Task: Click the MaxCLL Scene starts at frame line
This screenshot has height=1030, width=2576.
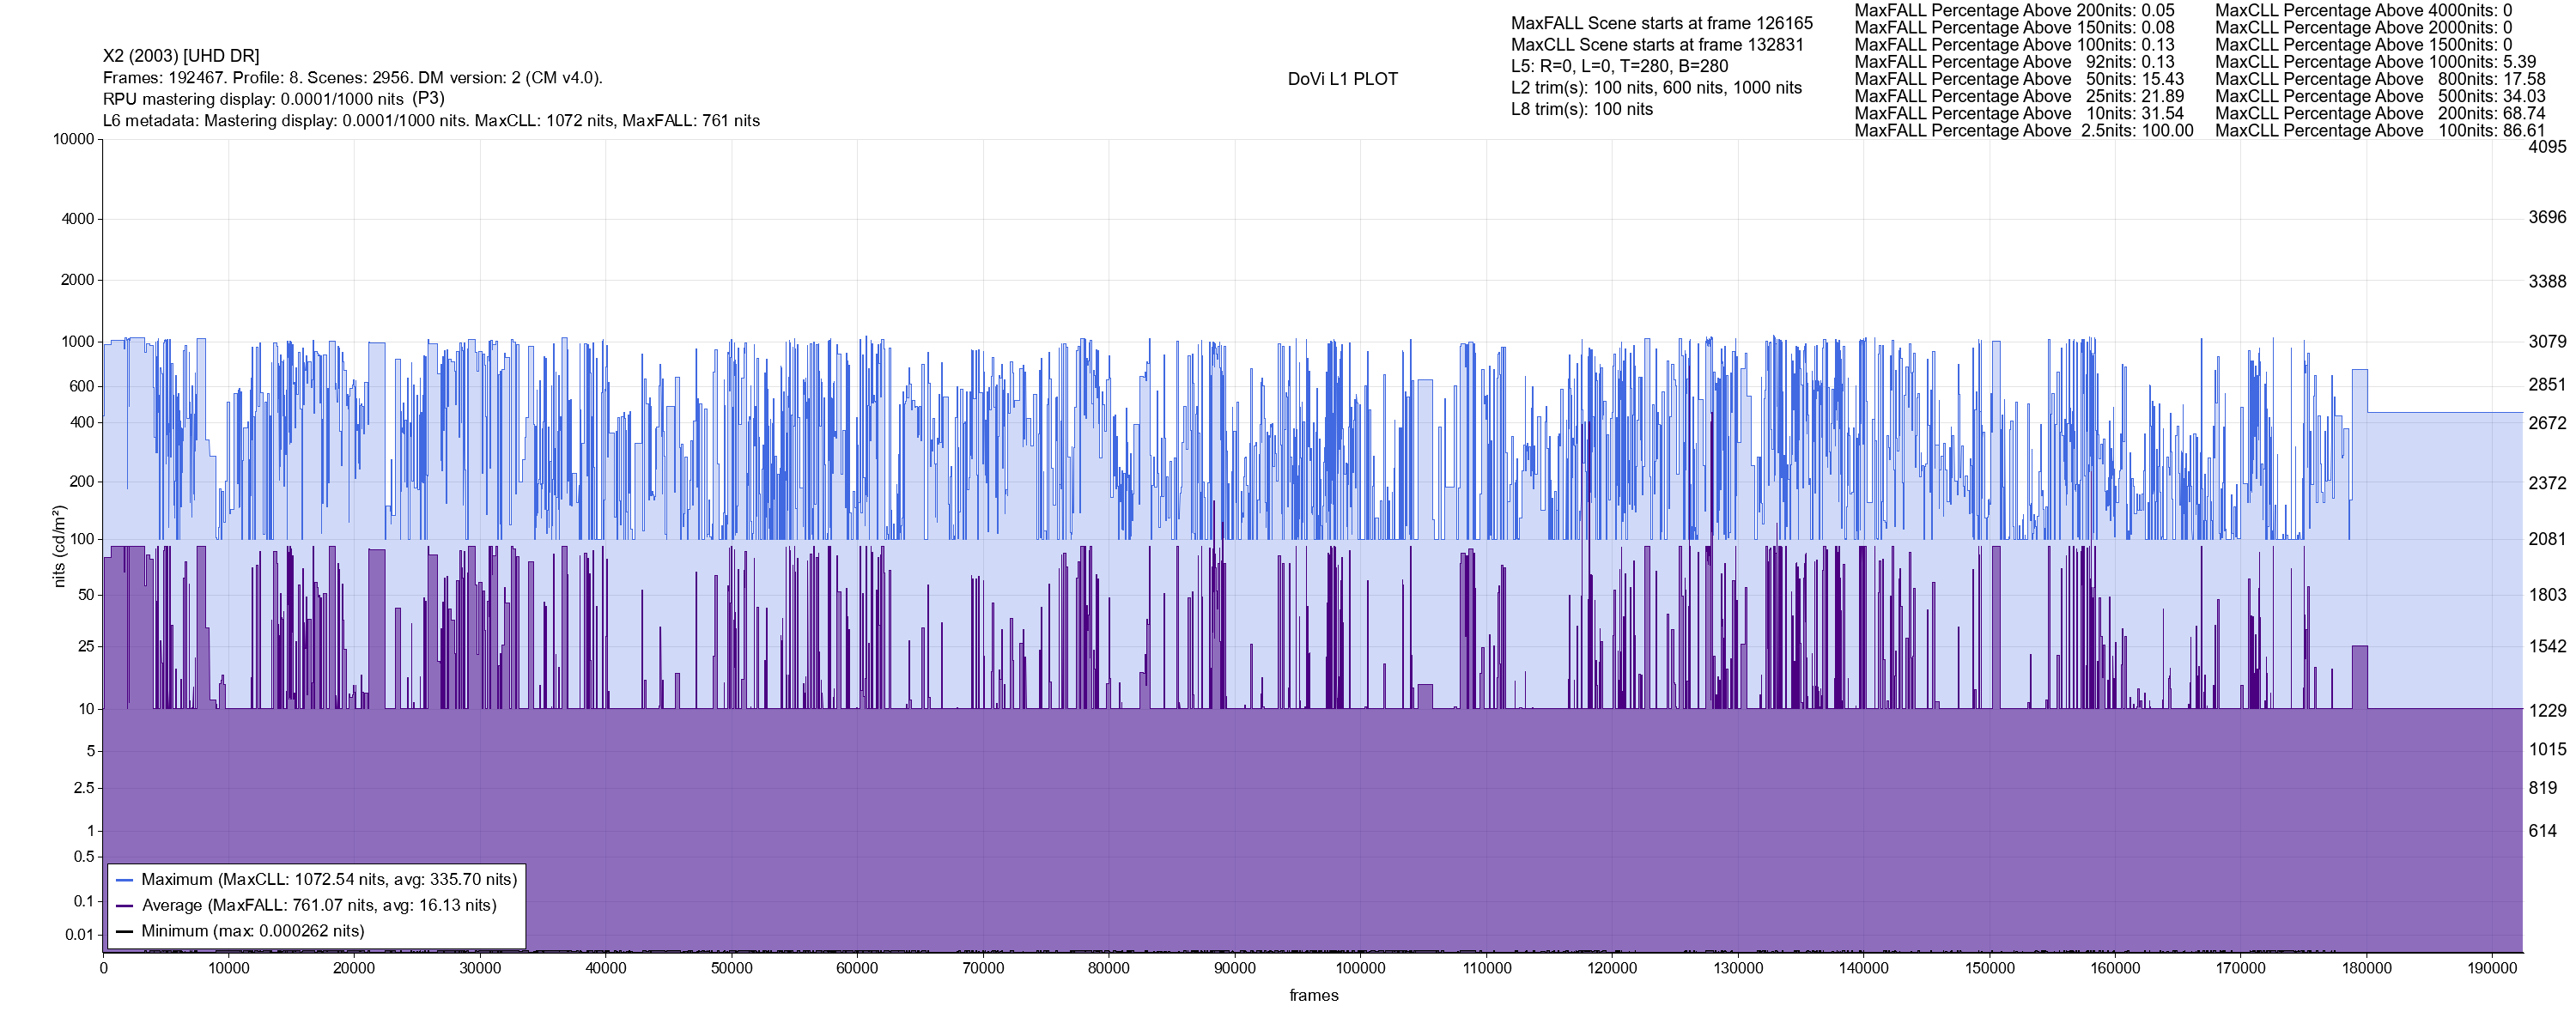Action: click(1657, 45)
